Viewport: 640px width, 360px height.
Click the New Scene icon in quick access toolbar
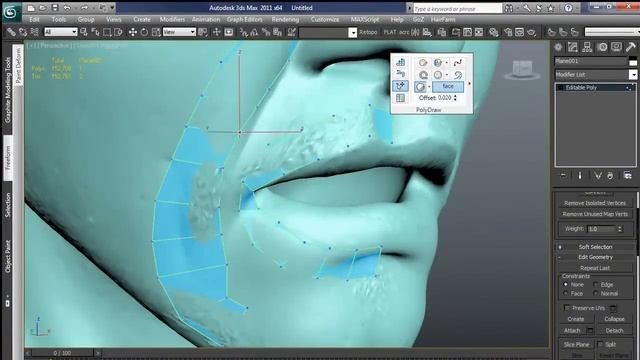click(31, 8)
